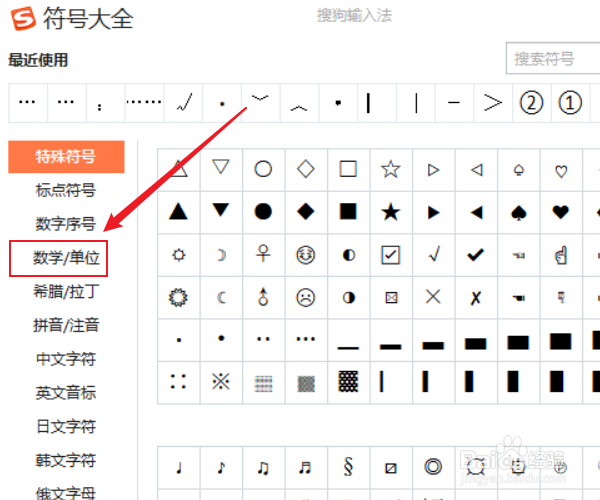Select the 标点符号 category
Image resolution: width=600 pixels, height=500 pixels.
[x=65, y=190]
